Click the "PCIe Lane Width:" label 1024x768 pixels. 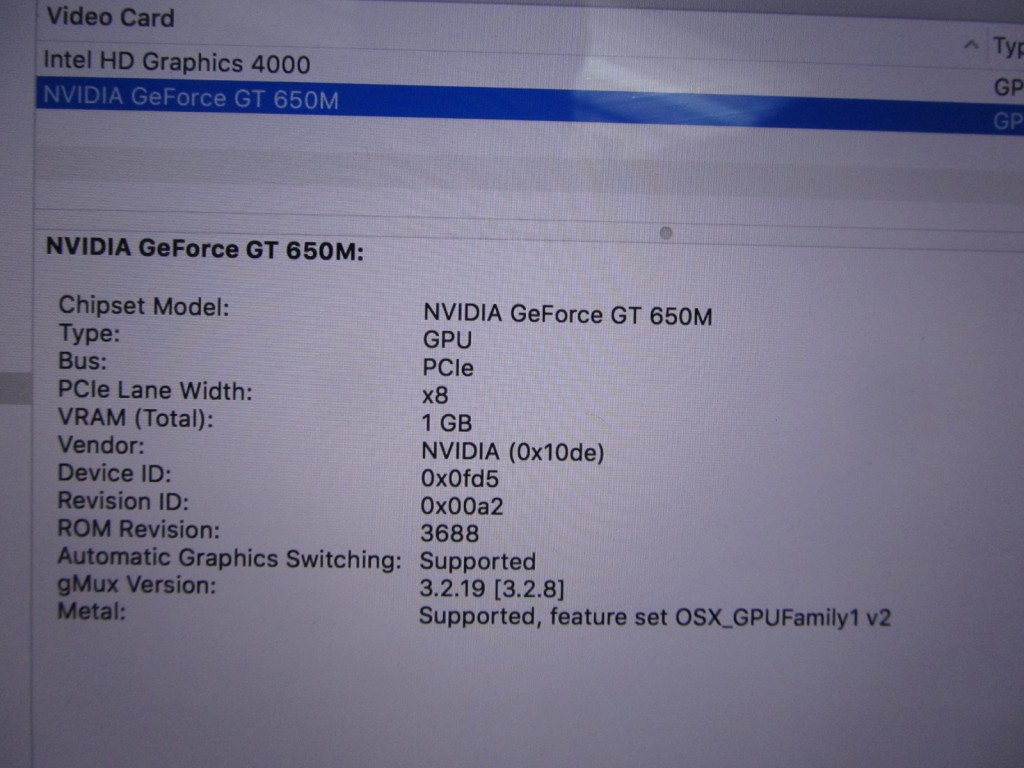point(155,391)
